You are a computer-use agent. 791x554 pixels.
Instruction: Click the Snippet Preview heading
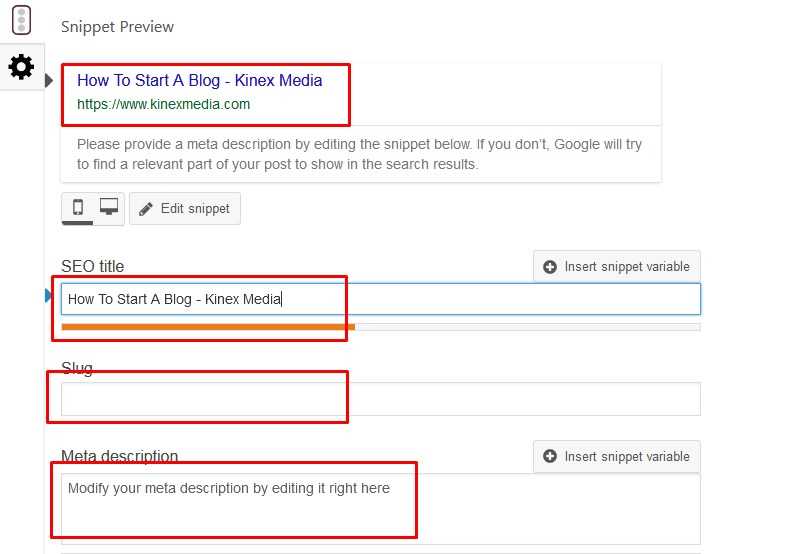117,27
